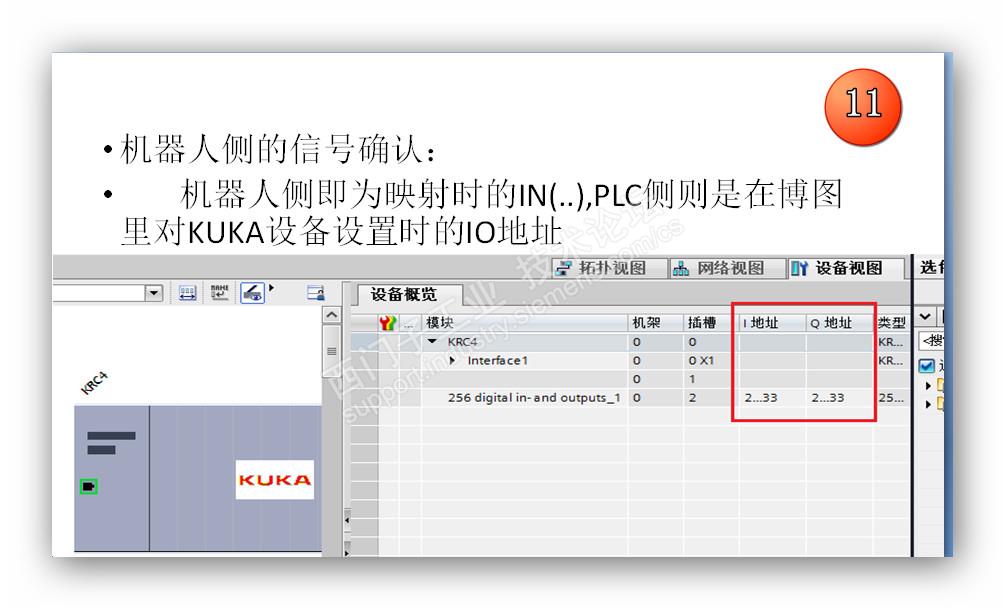1005x609 pixels.
Task: Click the right splitter arrow at bottom
Action: click(x=347, y=552)
